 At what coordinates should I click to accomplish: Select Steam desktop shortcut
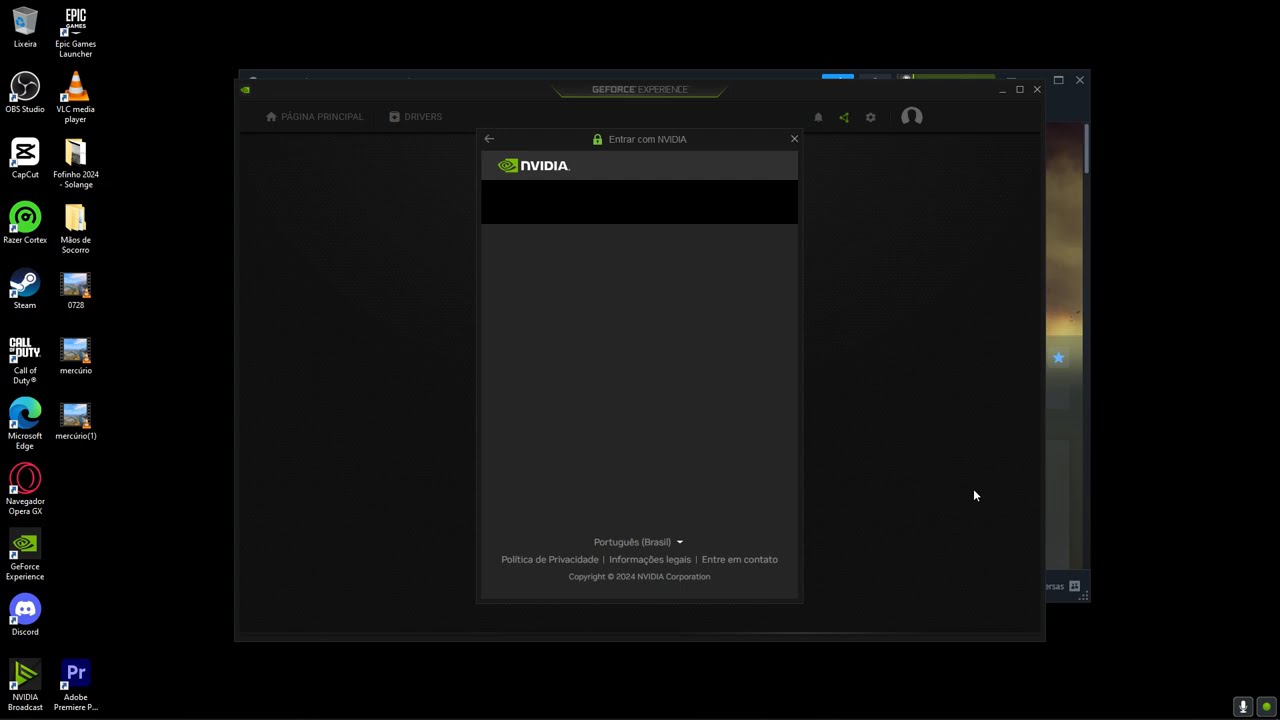25,288
